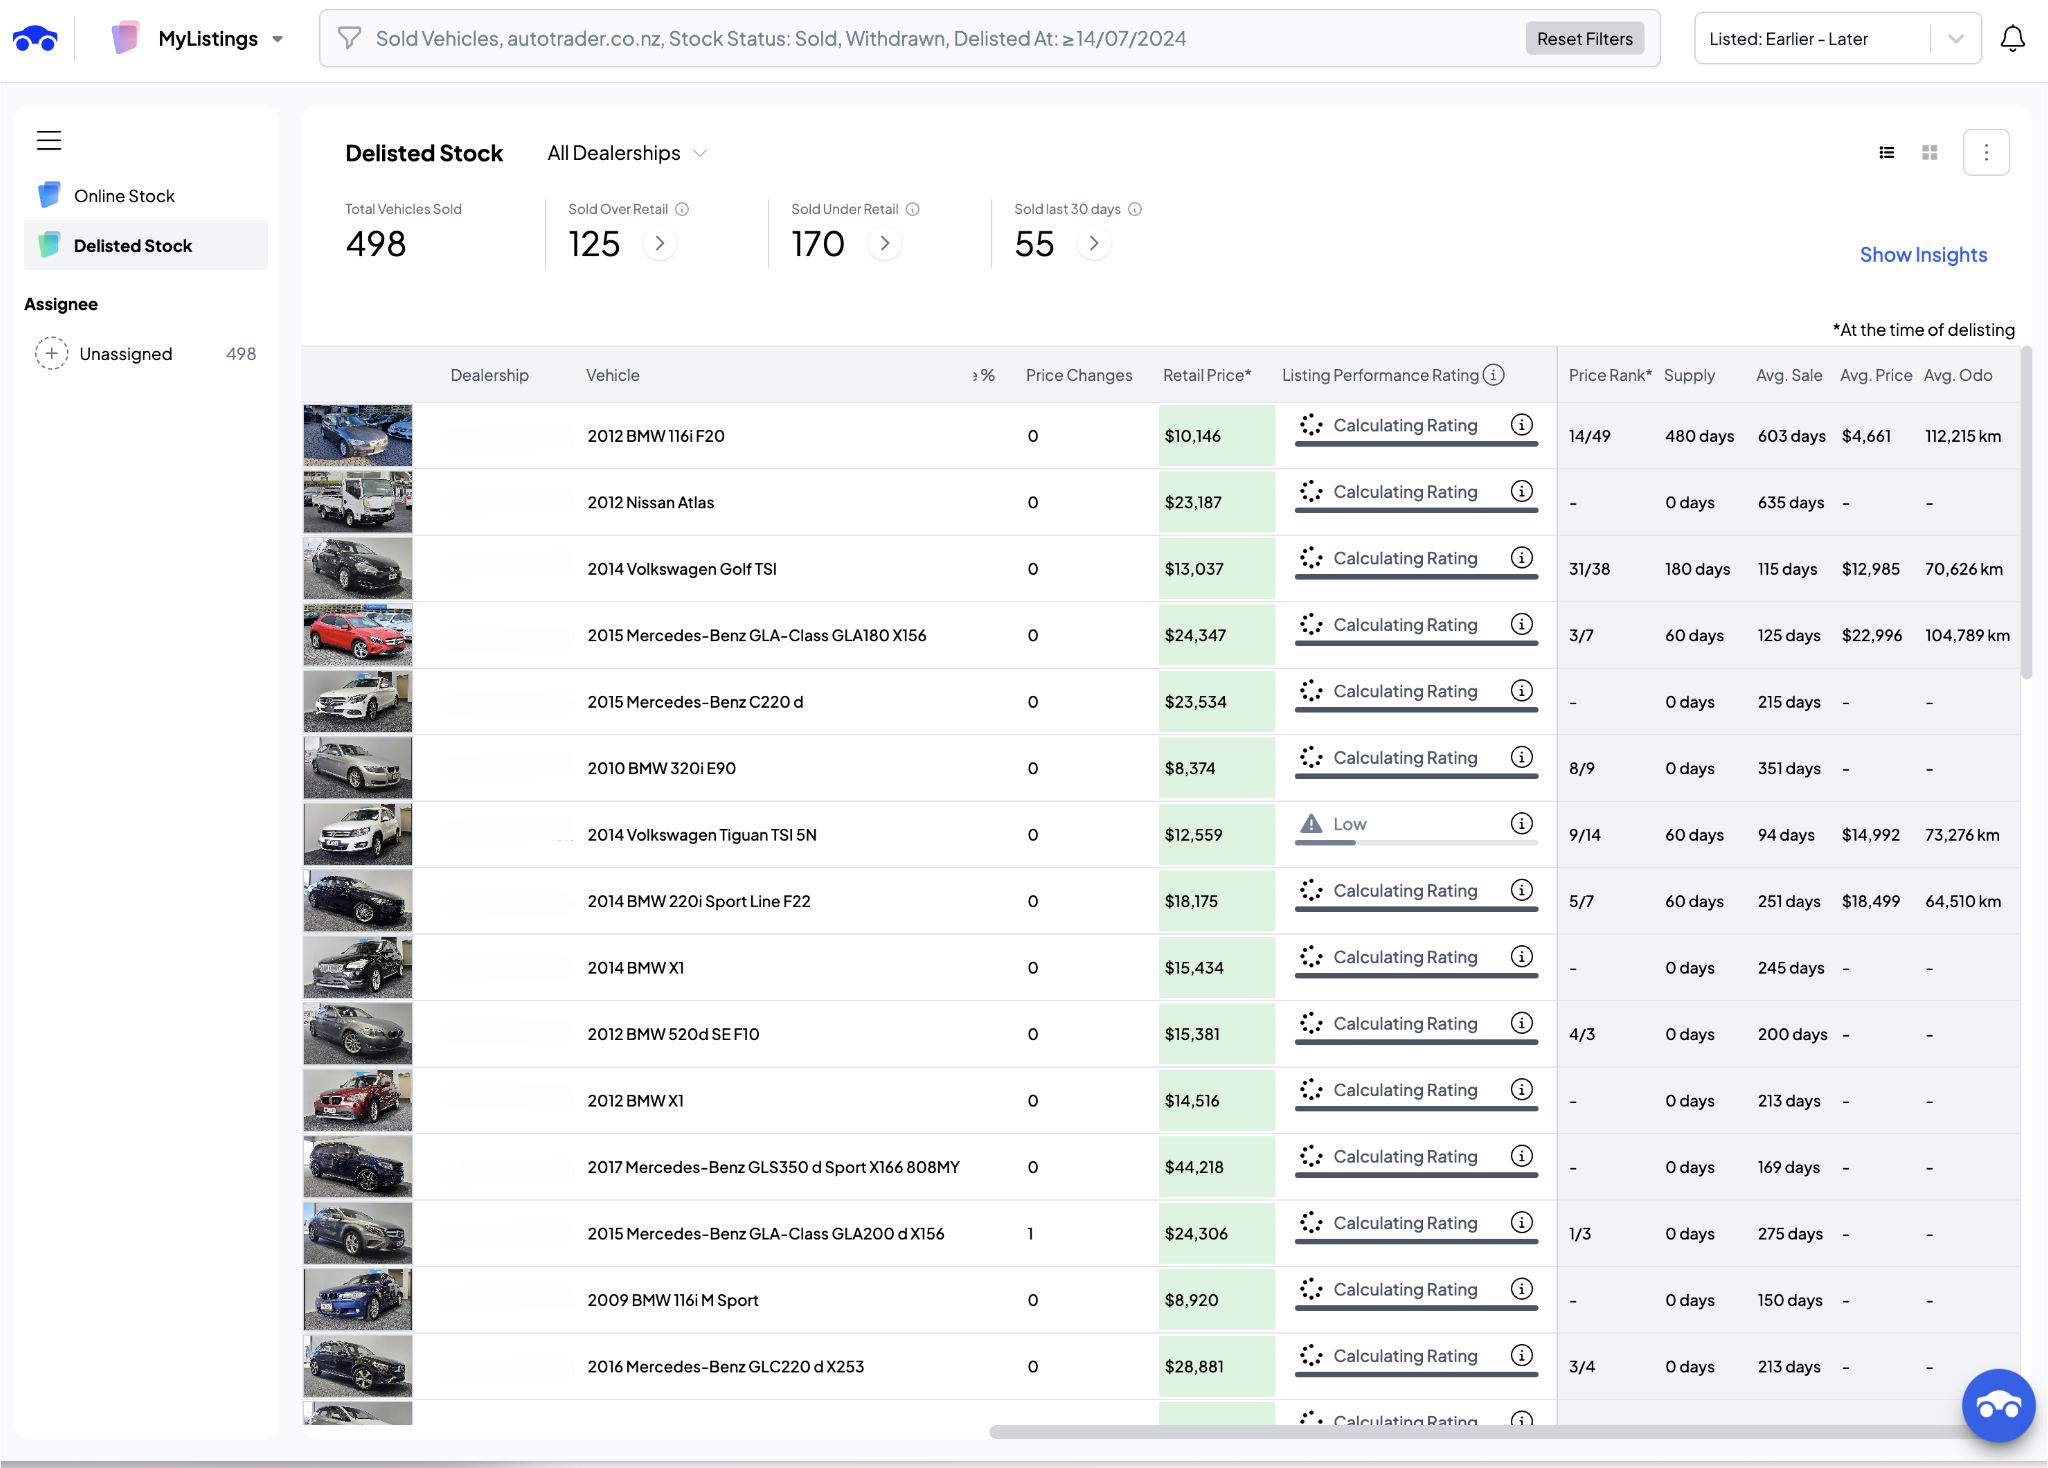This screenshot has height=1468, width=2048.
Task: Click the filter funnel icon
Action: click(349, 39)
